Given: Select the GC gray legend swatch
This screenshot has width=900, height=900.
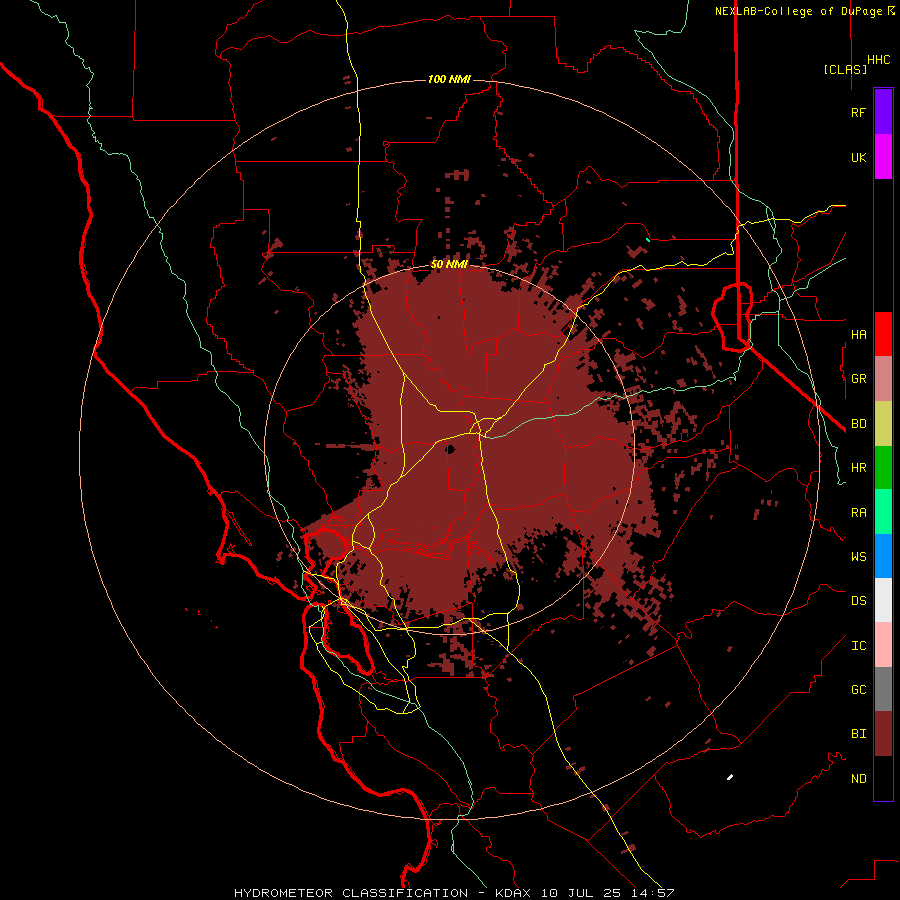Looking at the screenshot, I should coord(883,689).
